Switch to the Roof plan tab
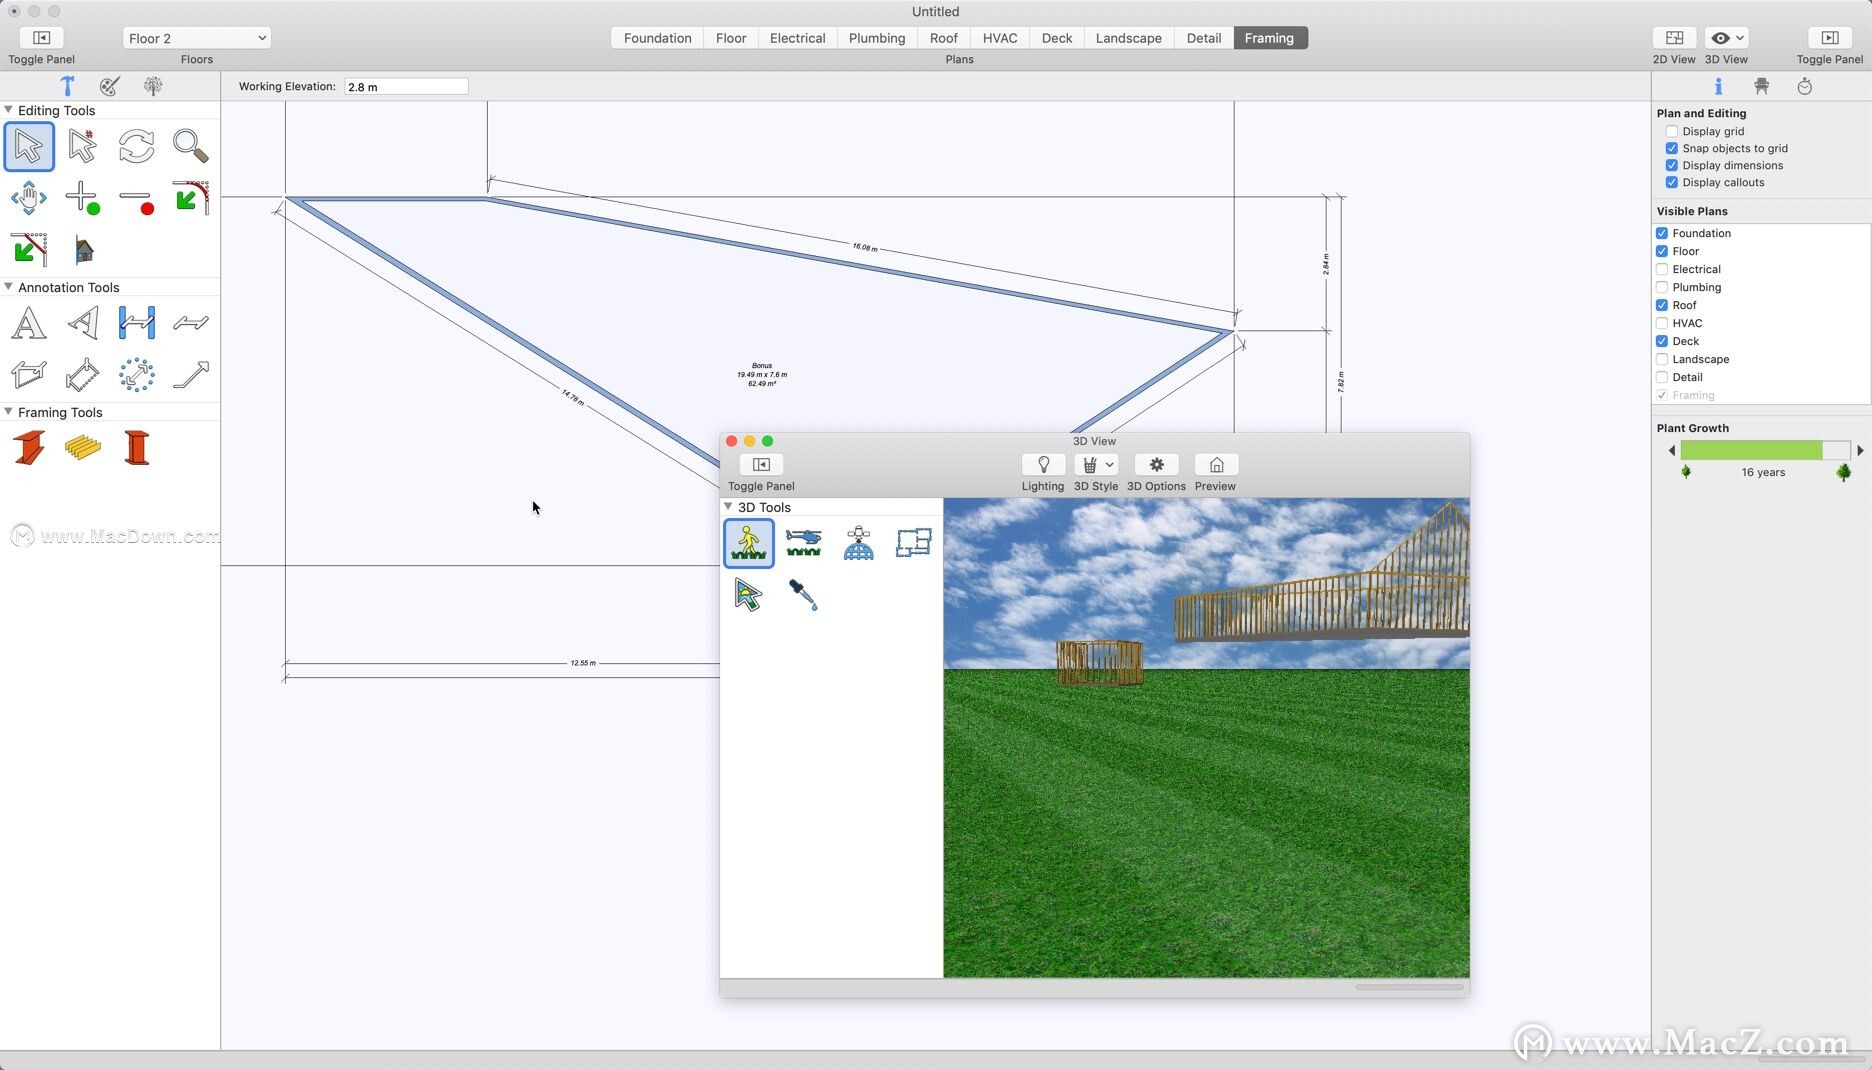The height and width of the screenshot is (1070, 1872). (x=943, y=38)
